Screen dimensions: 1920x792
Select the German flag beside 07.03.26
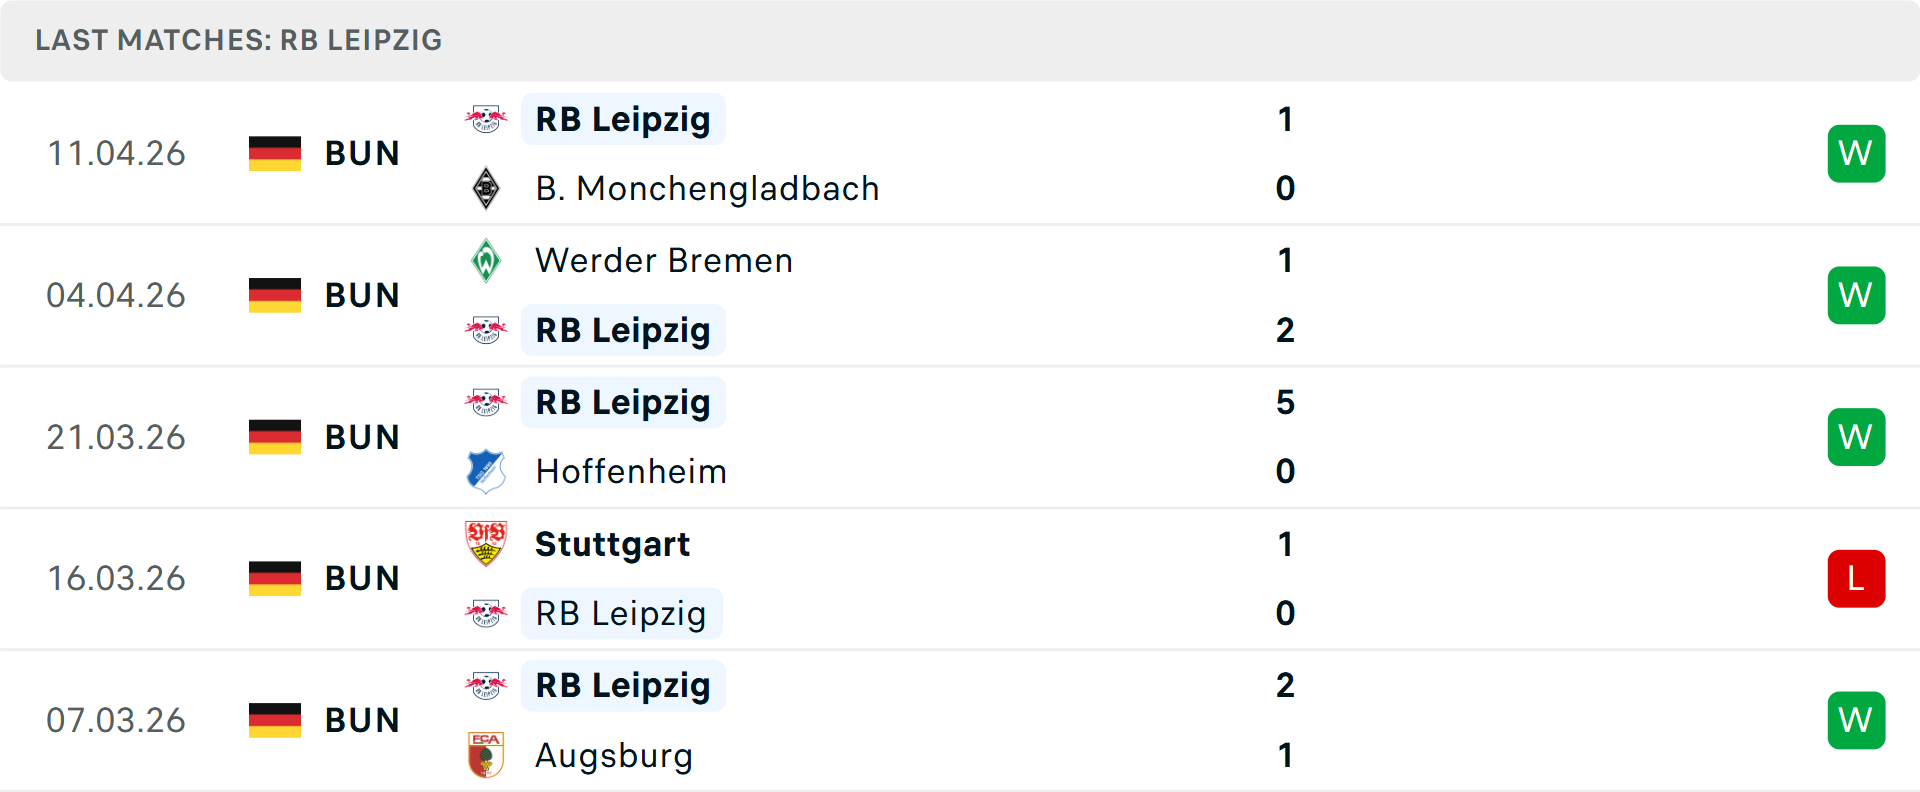(x=275, y=720)
